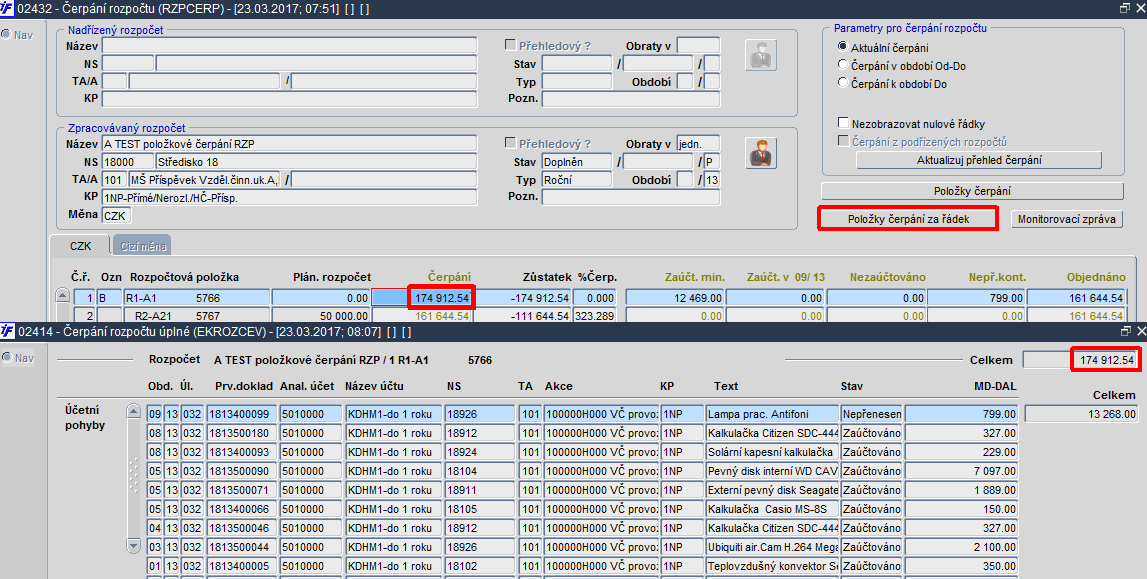Click MD-DAL amount 7 097.00
Viewport: 1147px width, 579px height.
tap(961, 471)
